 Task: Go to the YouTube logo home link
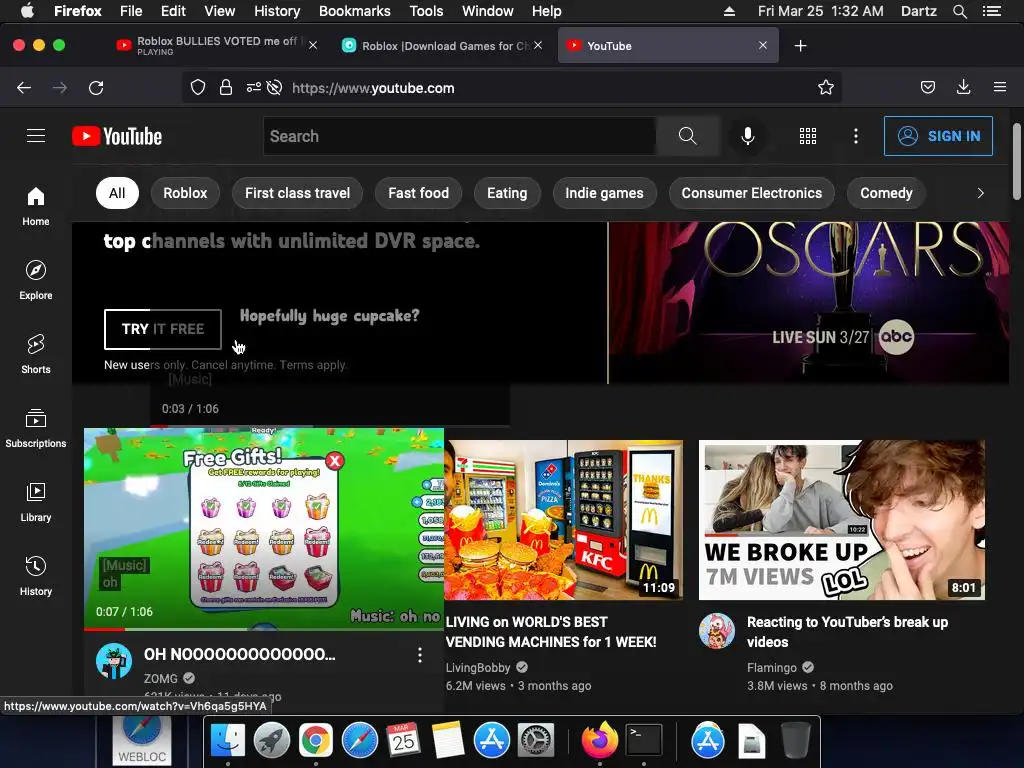click(x=117, y=136)
